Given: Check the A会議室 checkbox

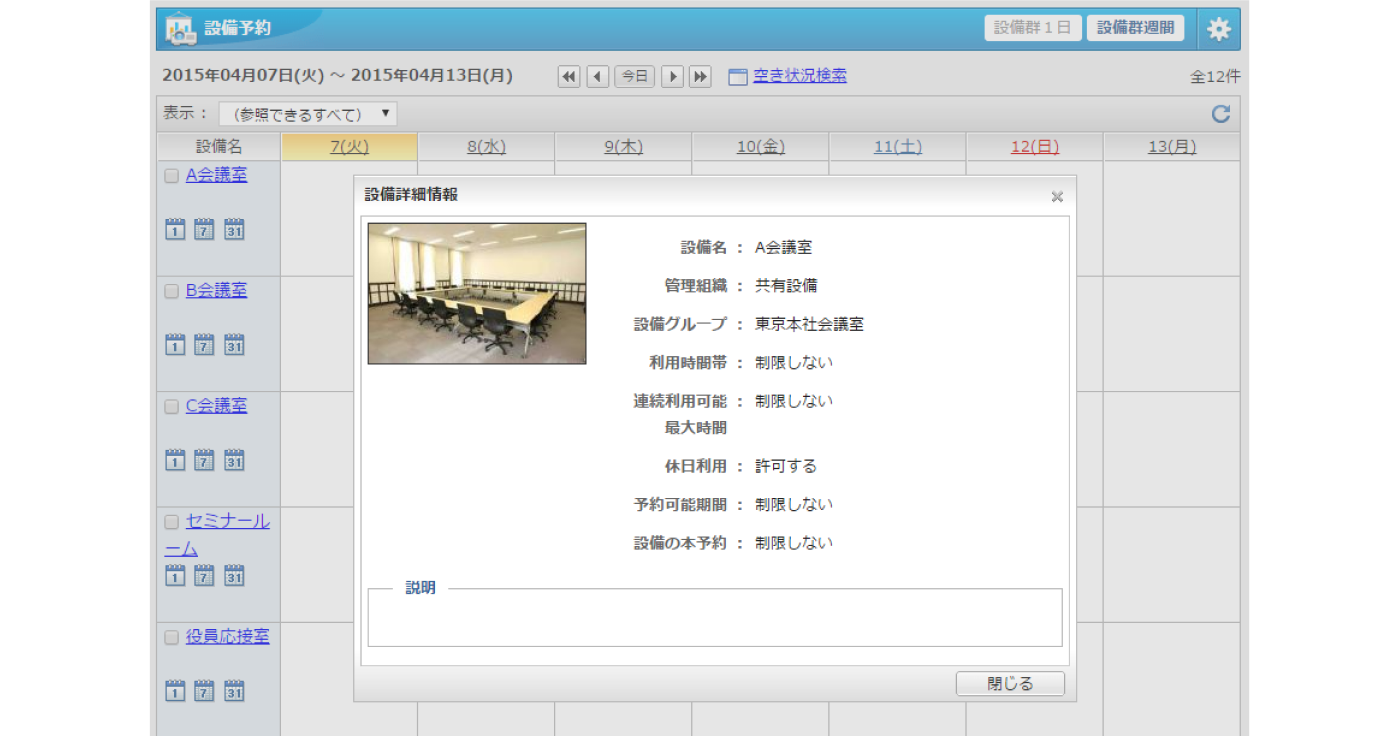Looking at the screenshot, I should coord(171,176).
